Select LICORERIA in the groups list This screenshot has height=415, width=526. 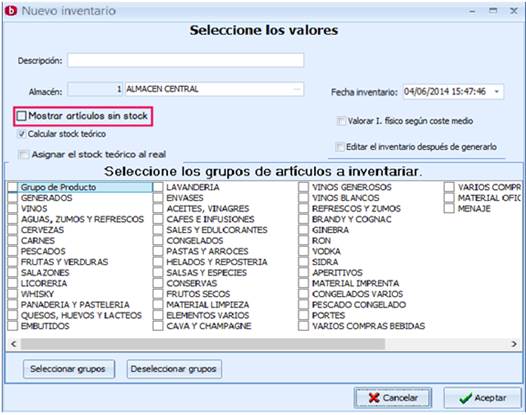44,283
